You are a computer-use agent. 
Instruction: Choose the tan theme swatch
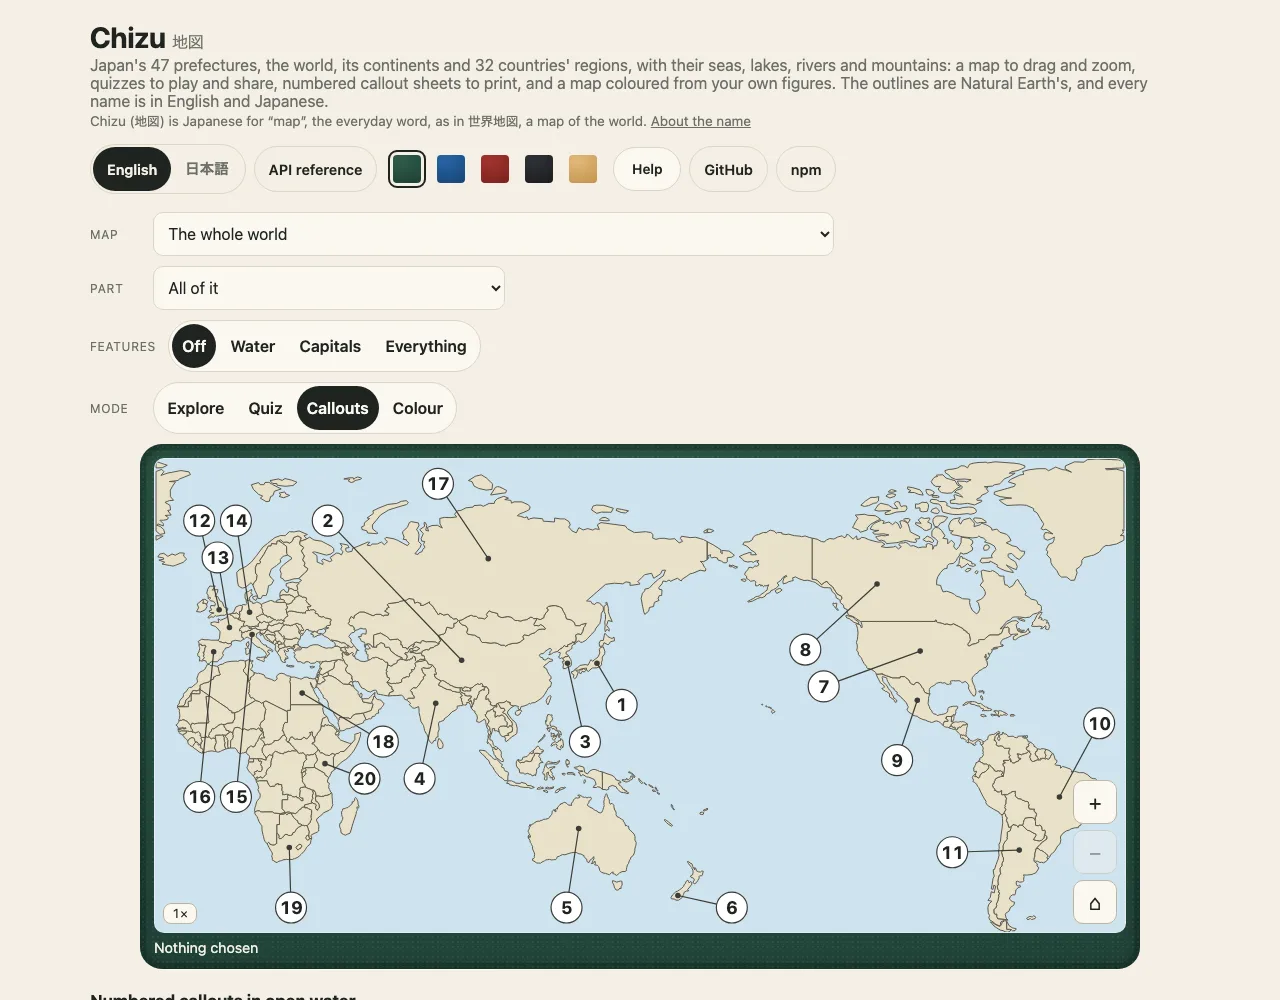click(583, 169)
